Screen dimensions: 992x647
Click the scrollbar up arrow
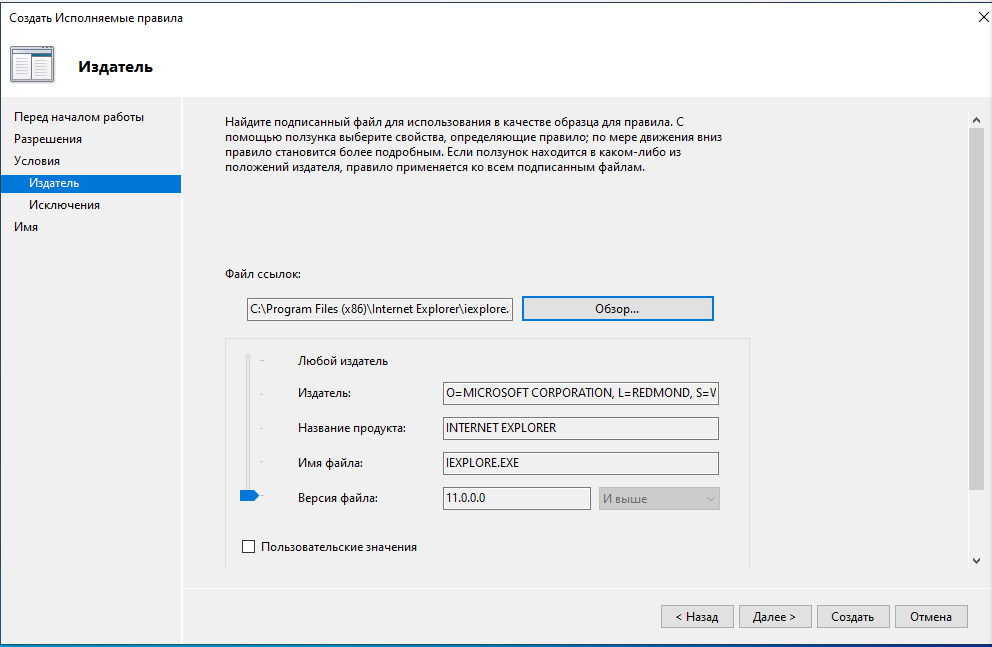[976, 120]
